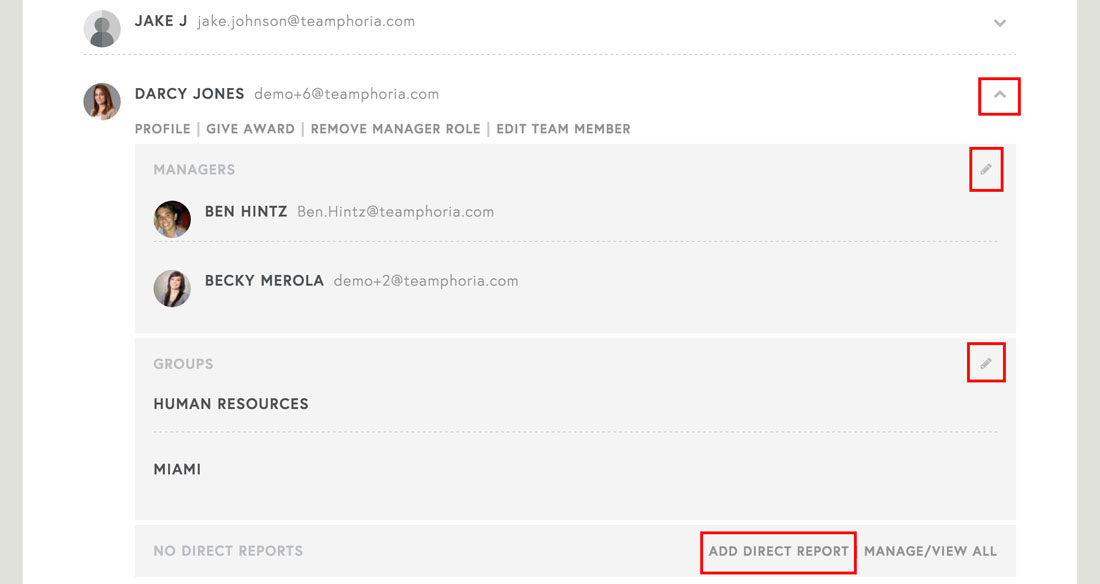Image resolution: width=1100 pixels, height=584 pixels.
Task: Expand Jake J's team member row
Action: (x=999, y=23)
